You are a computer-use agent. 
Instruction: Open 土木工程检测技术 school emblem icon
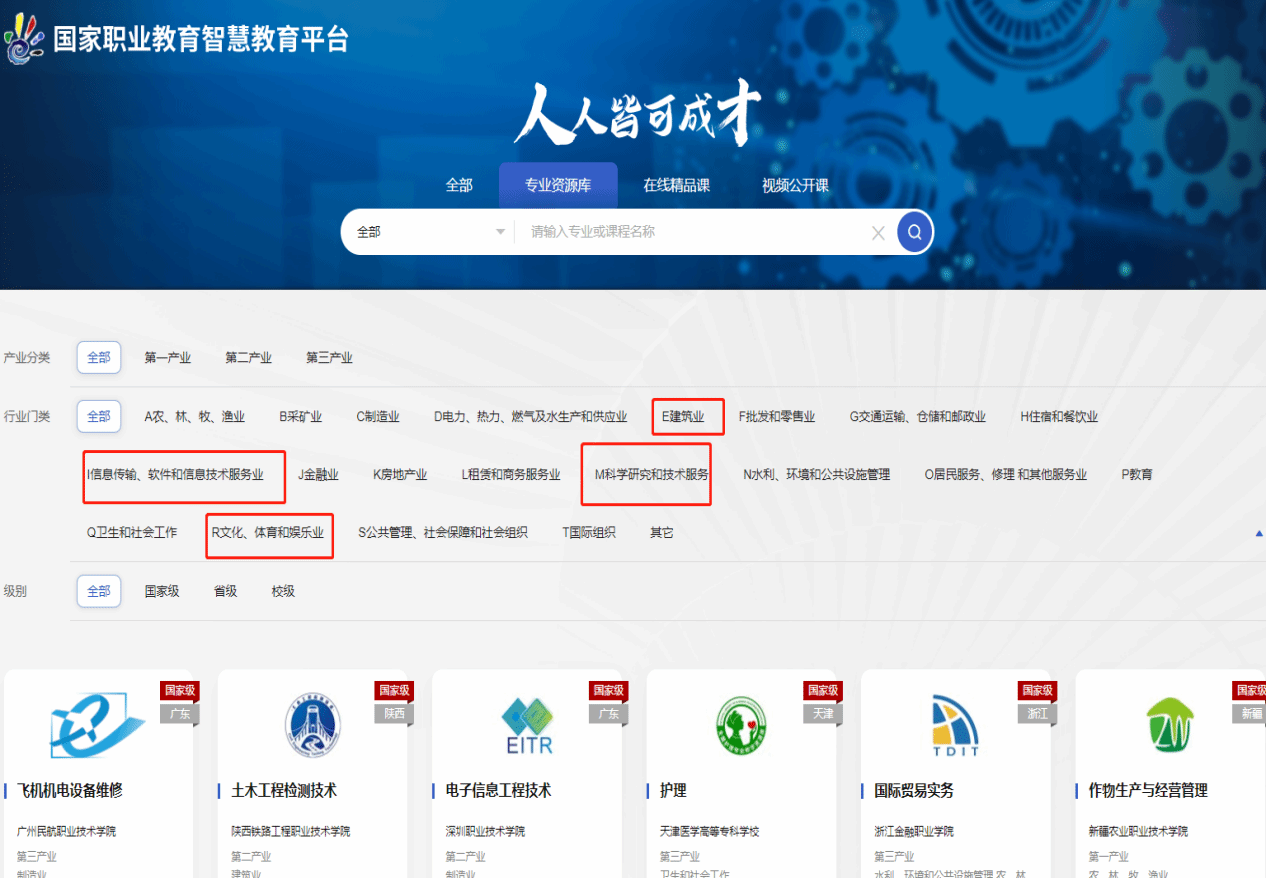pyautogui.click(x=312, y=724)
